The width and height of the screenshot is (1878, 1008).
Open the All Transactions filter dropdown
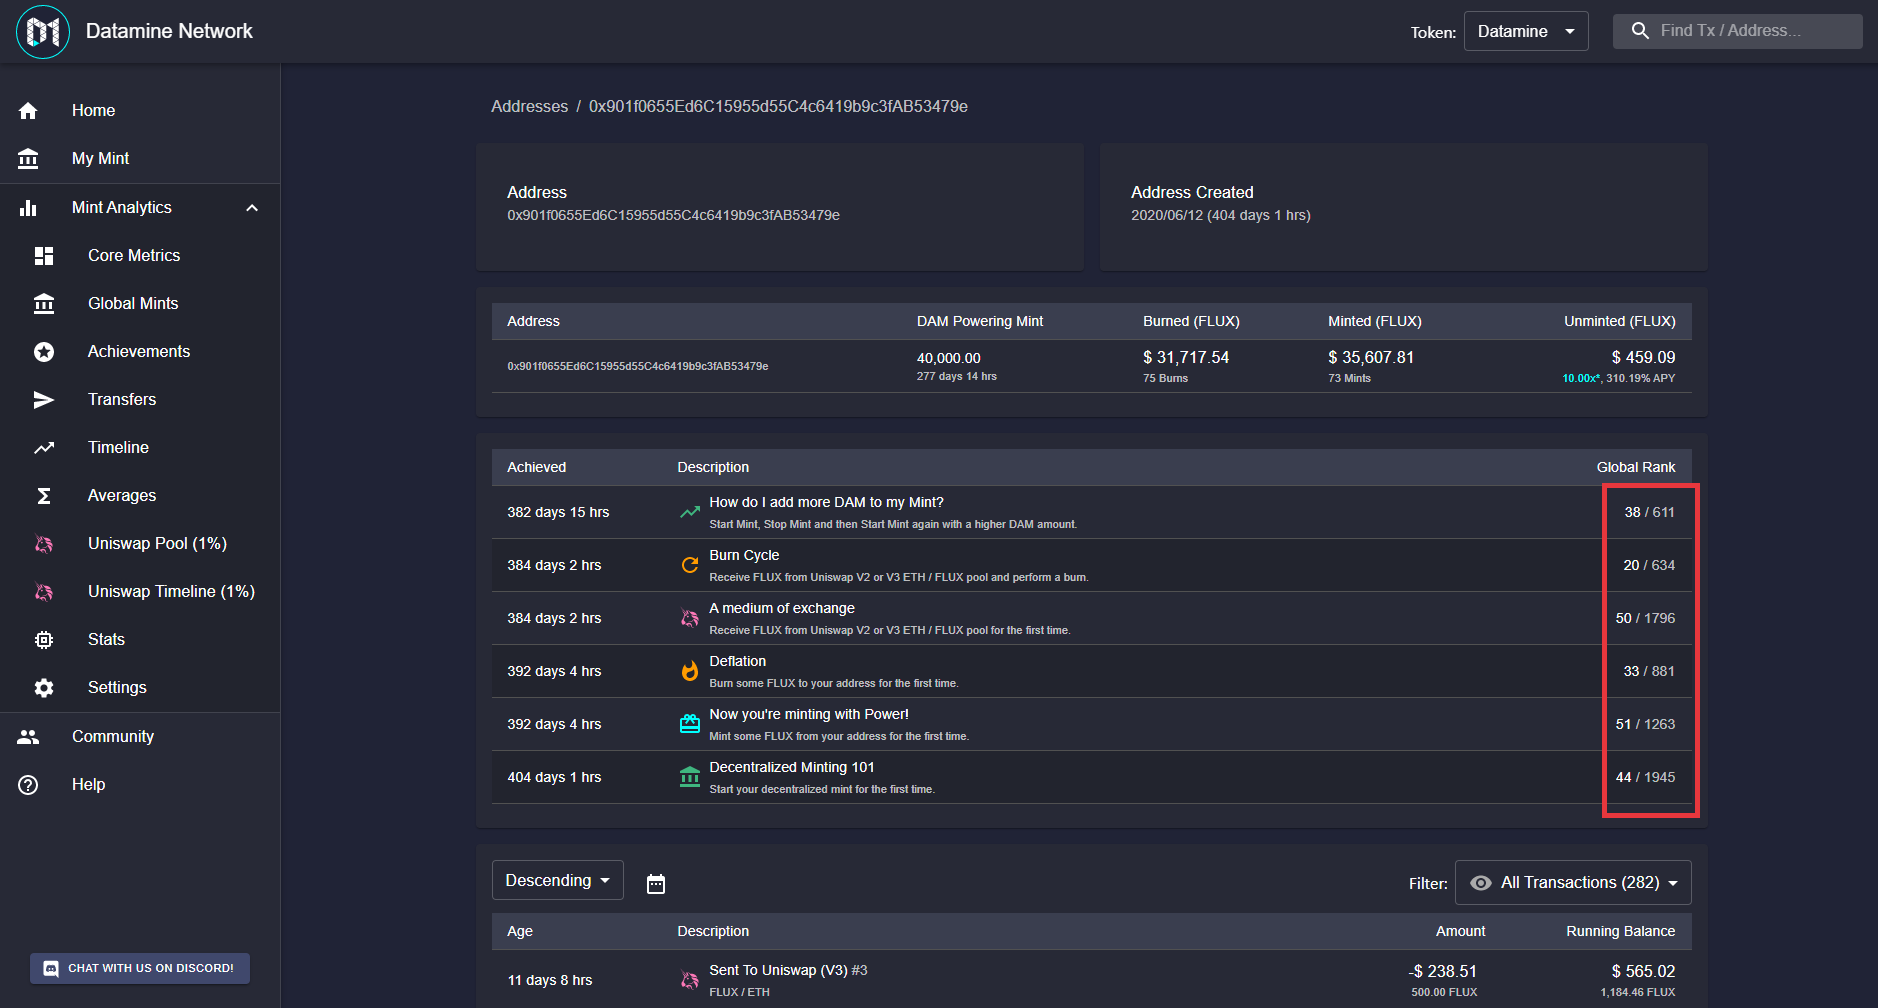pyautogui.click(x=1573, y=883)
